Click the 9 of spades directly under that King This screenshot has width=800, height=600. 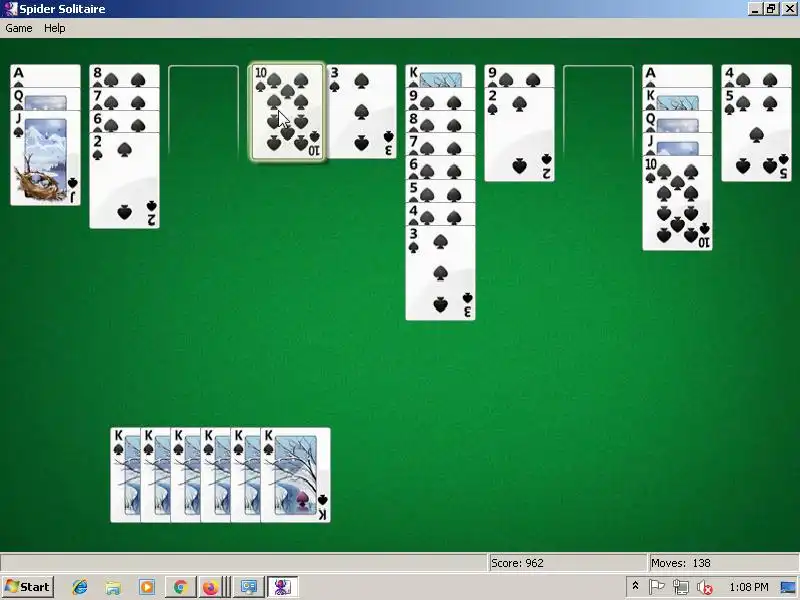(x=440, y=99)
